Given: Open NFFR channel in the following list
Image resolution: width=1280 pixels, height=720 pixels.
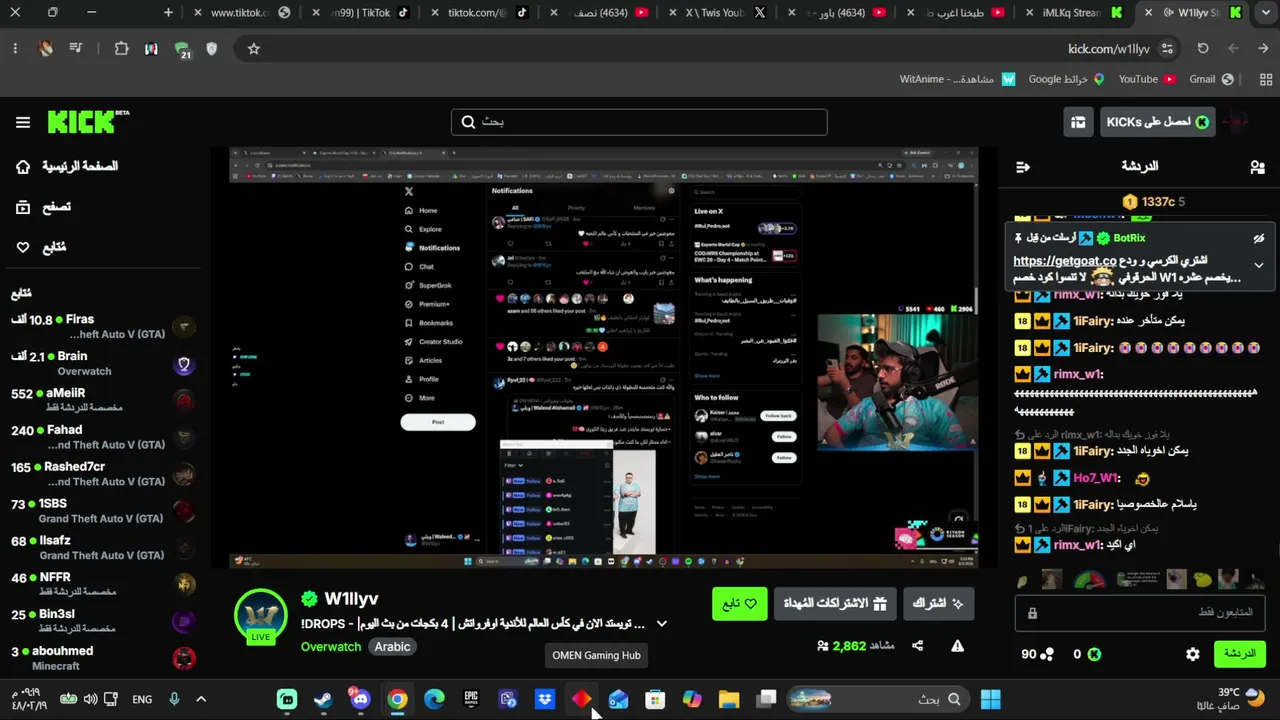Looking at the screenshot, I should [x=101, y=584].
